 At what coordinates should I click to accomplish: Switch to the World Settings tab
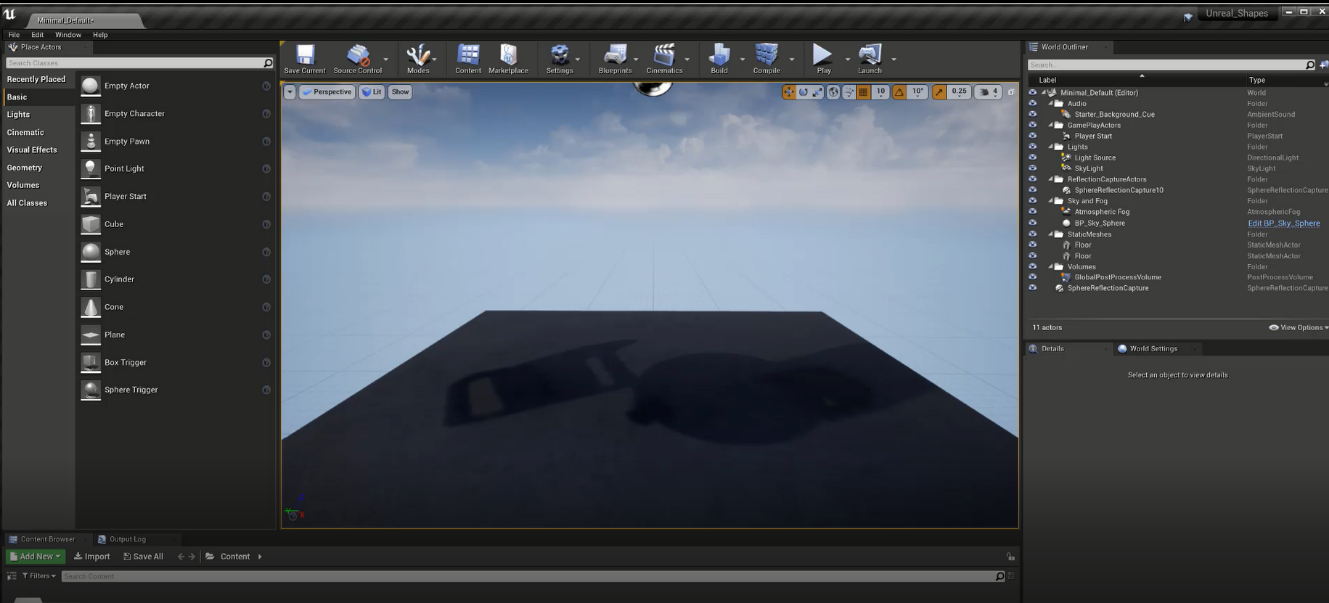[x=1152, y=348]
